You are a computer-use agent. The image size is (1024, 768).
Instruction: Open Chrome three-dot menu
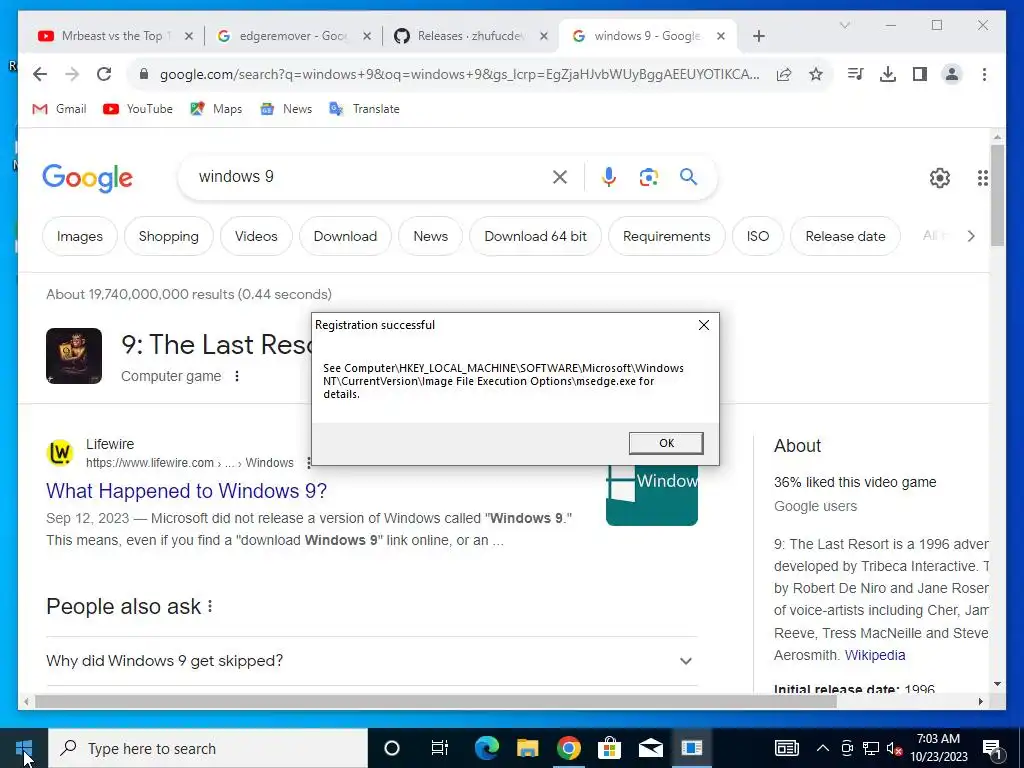point(984,74)
